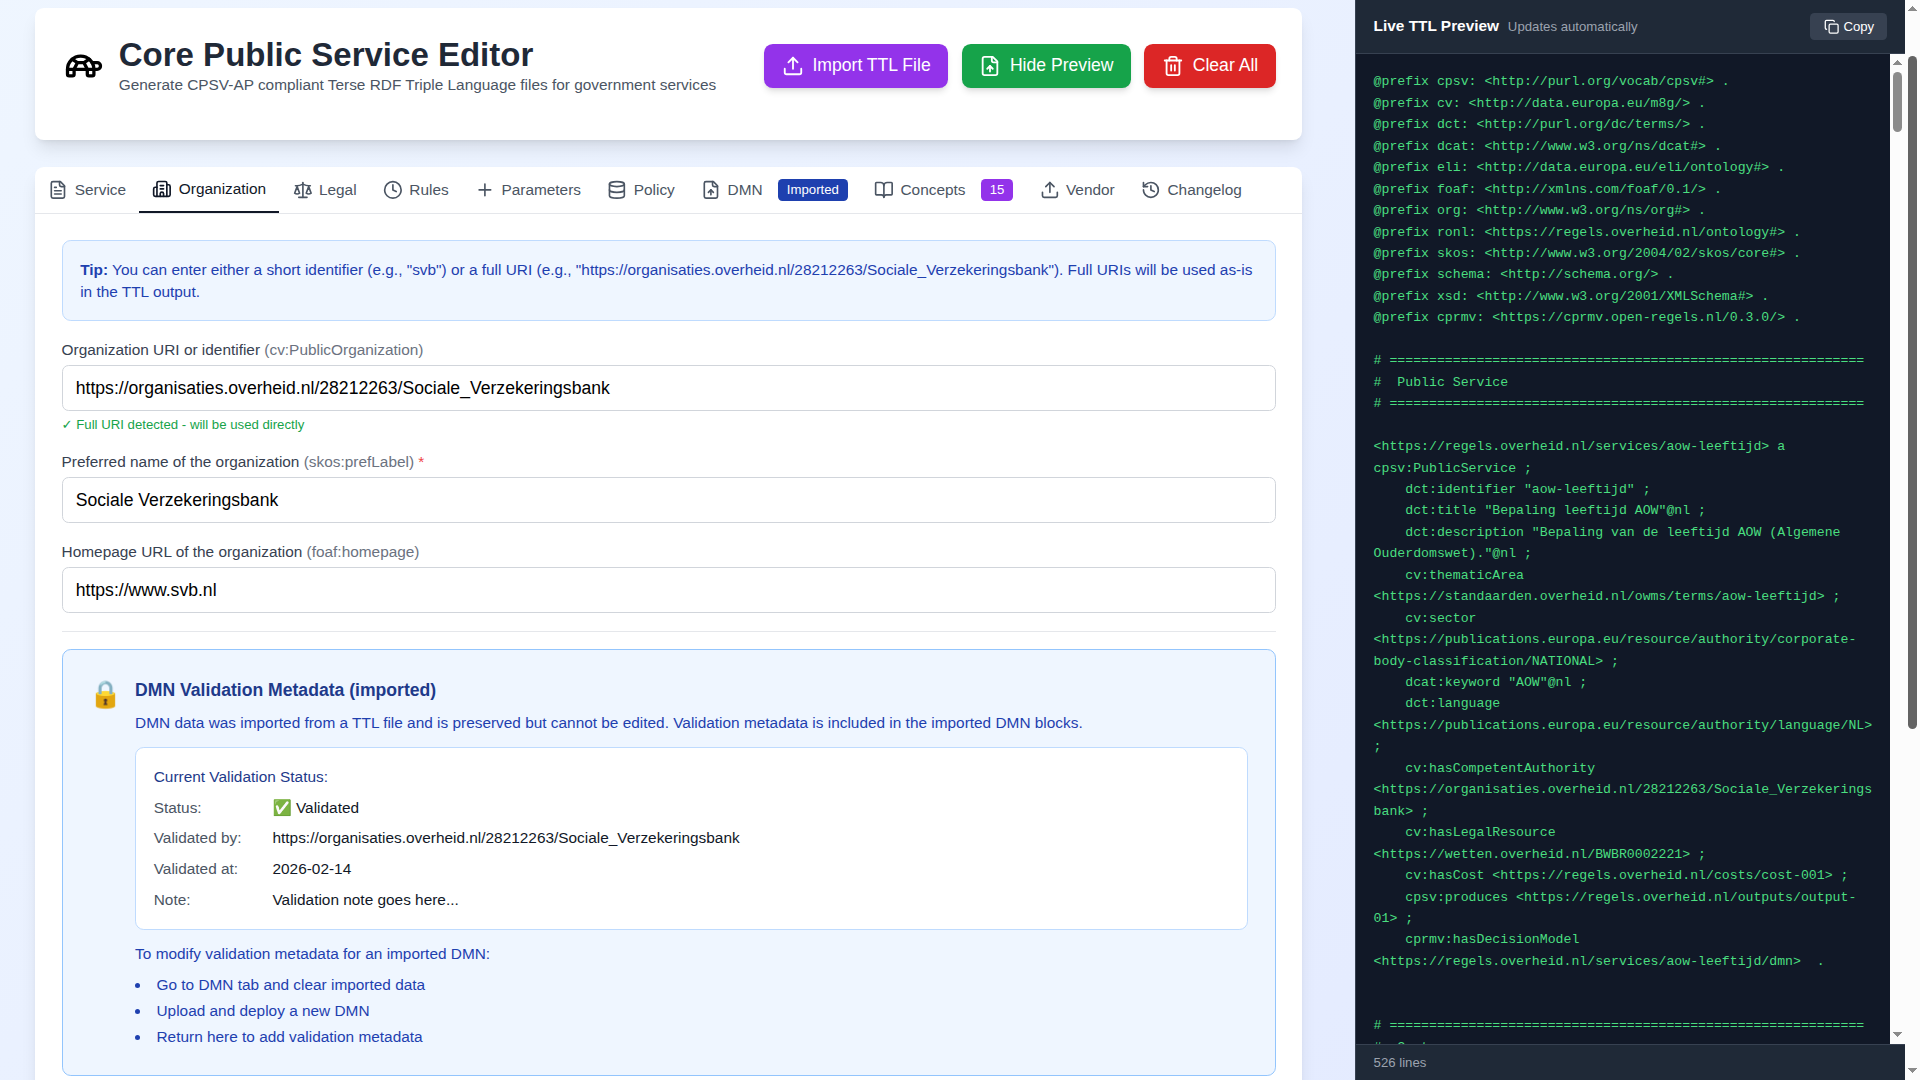Open the Changelog tab
Viewport: 1920px width, 1080px height.
pos(1191,190)
